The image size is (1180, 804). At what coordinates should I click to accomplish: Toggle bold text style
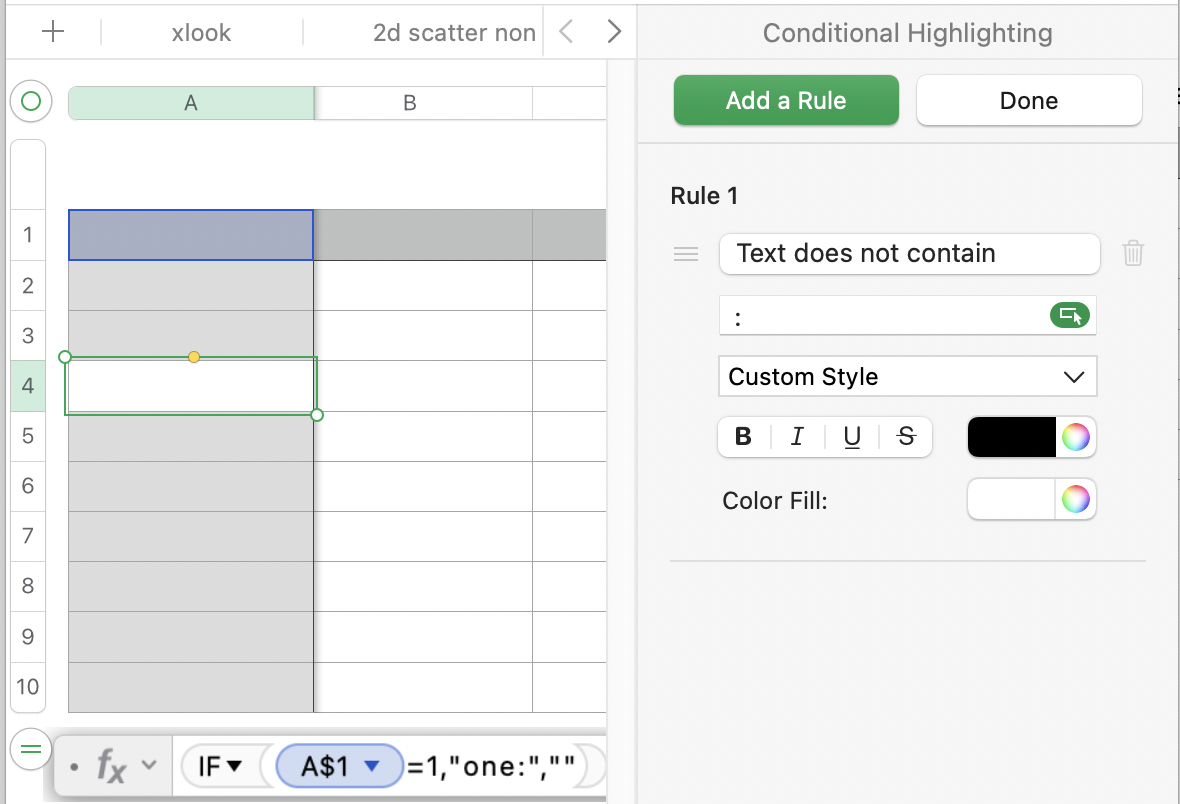pyautogui.click(x=743, y=437)
